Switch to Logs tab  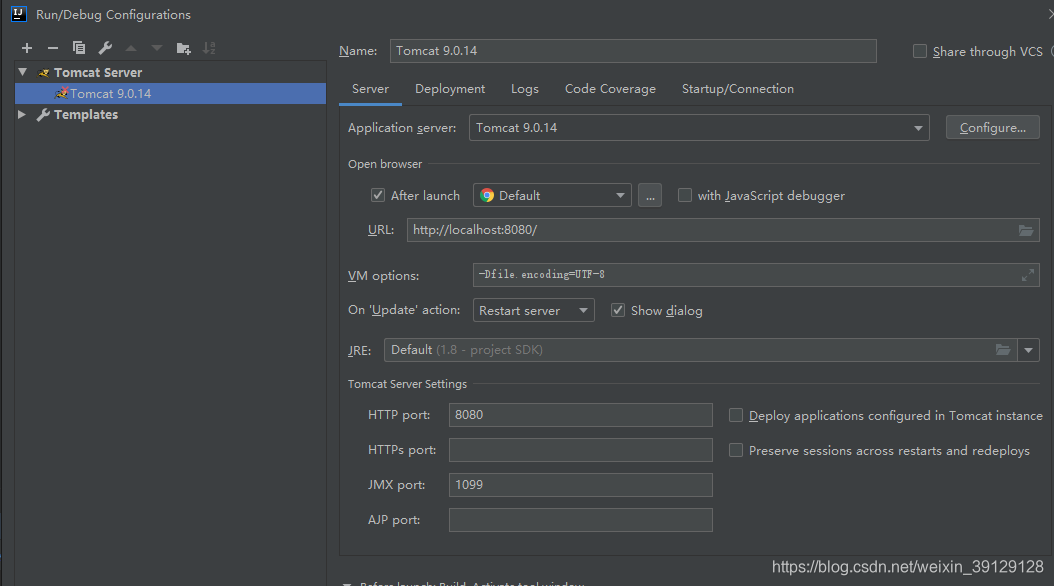click(524, 89)
